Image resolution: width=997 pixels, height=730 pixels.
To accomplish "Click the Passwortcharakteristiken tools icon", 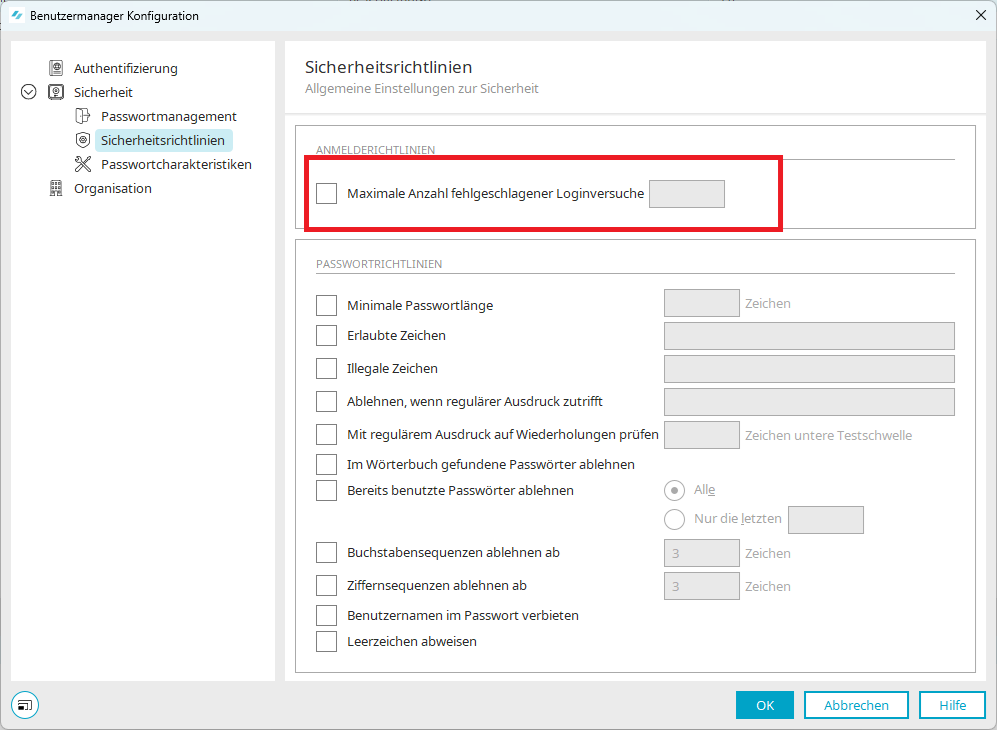I will (83, 164).
